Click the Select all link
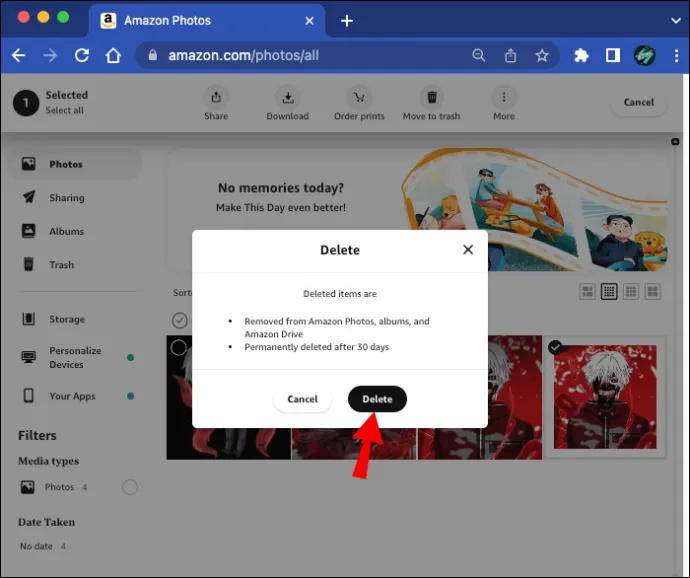The image size is (690, 578). click(64, 110)
